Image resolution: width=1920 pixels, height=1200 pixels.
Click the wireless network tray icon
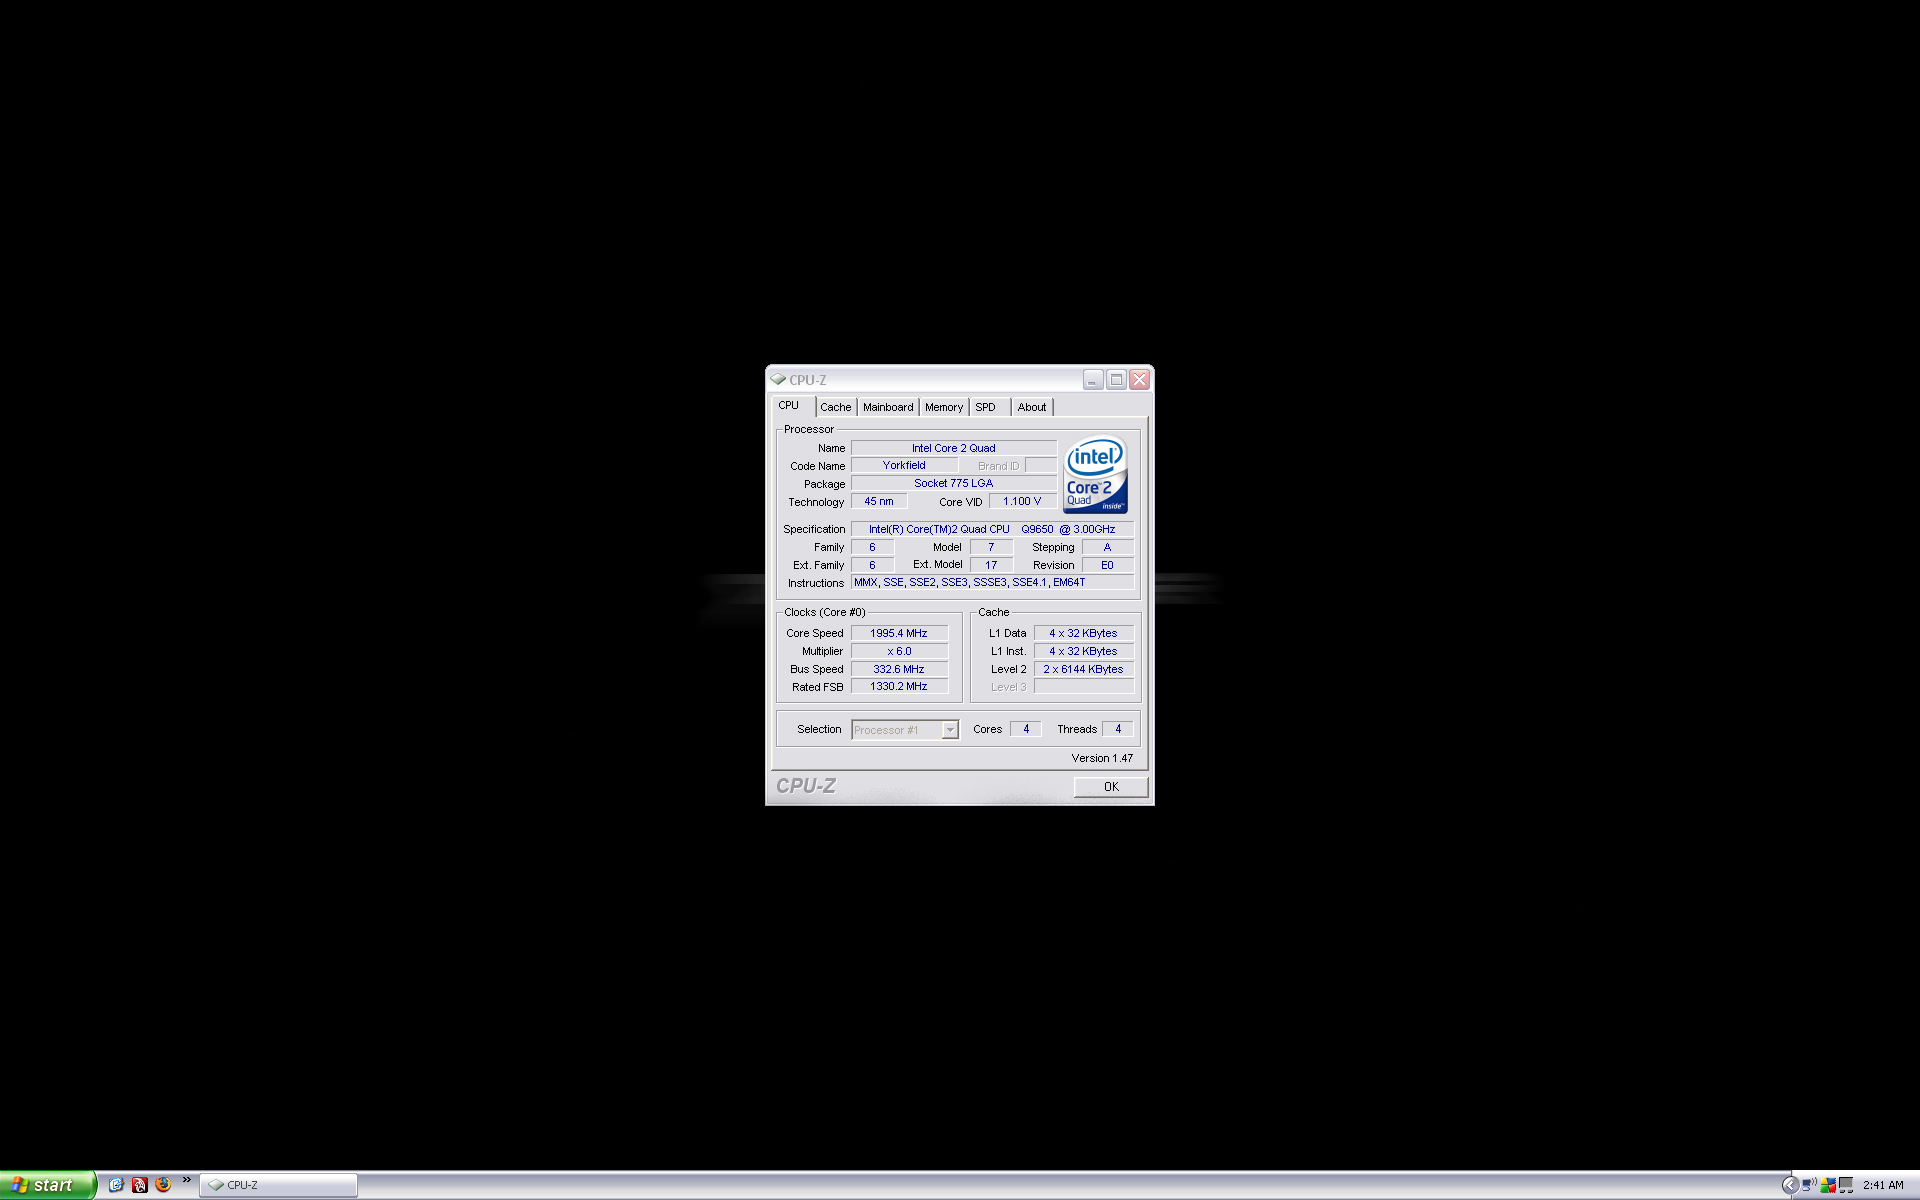click(1809, 1185)
